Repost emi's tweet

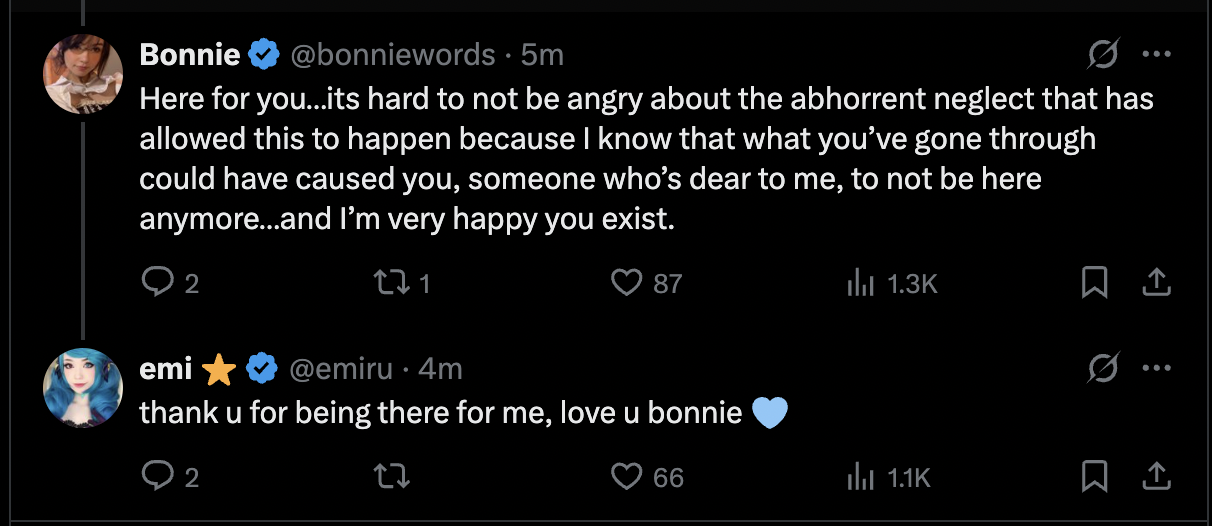point(395,477)
